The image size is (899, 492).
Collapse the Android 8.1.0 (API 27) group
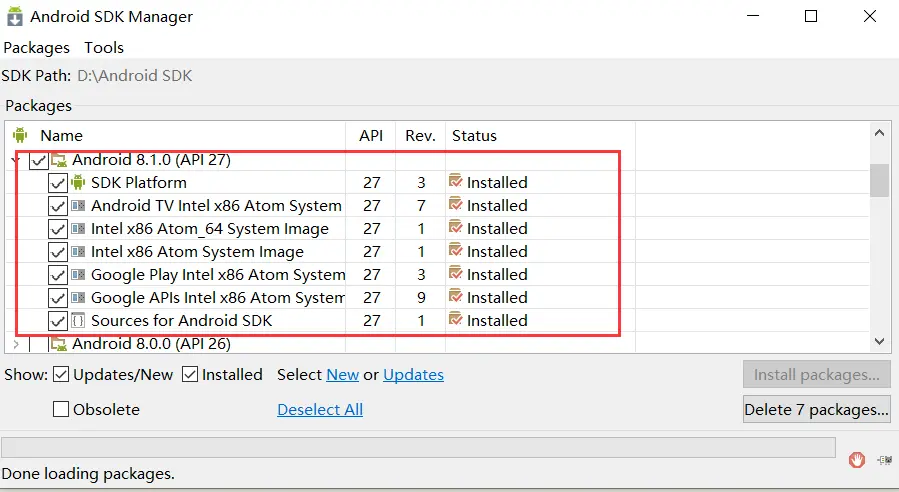(15, 160)
